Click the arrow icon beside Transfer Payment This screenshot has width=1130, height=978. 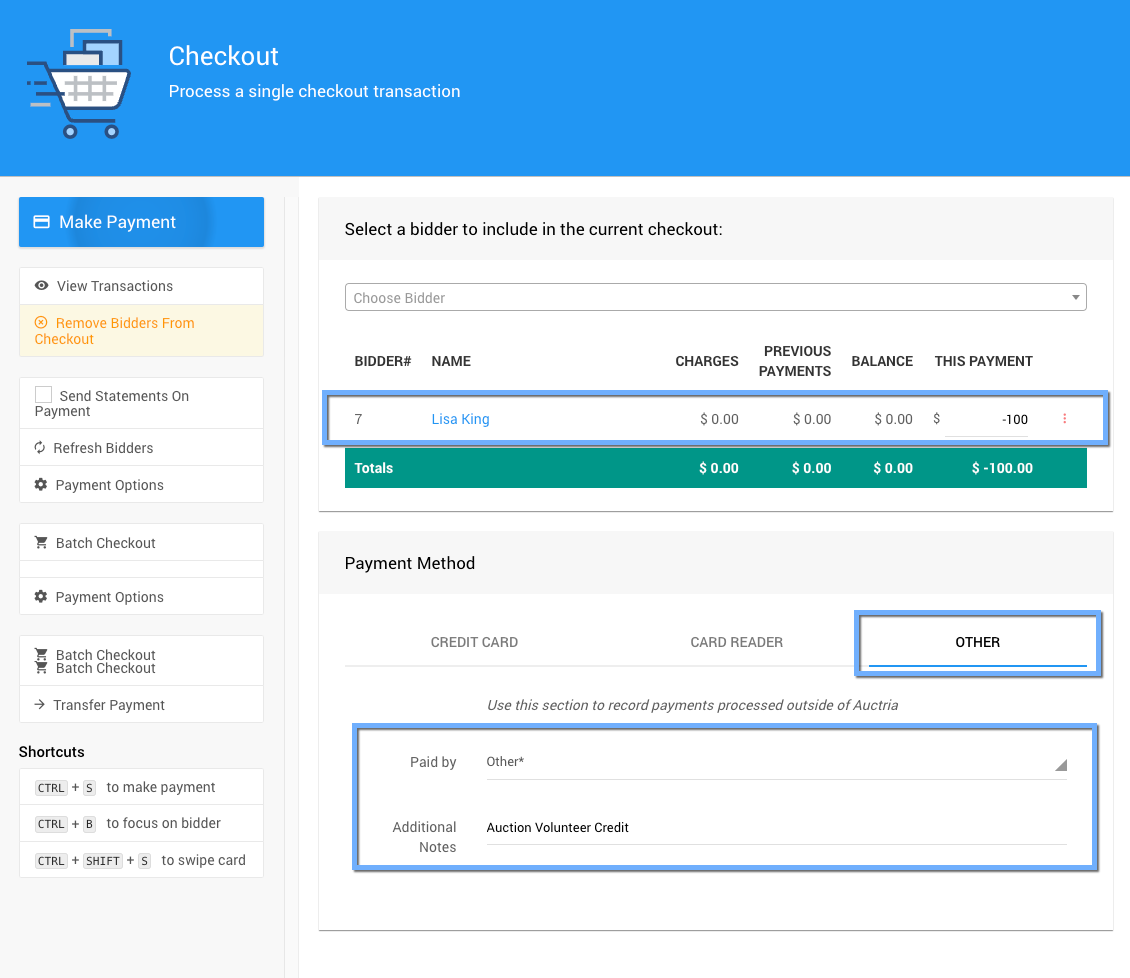coord(40,705)
